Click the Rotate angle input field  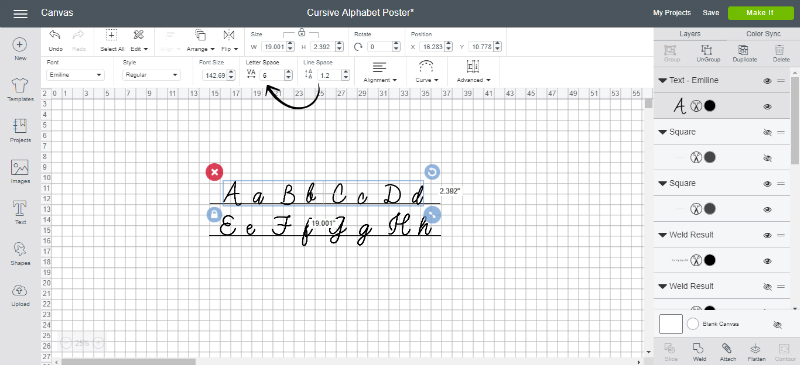pos(379,46)
